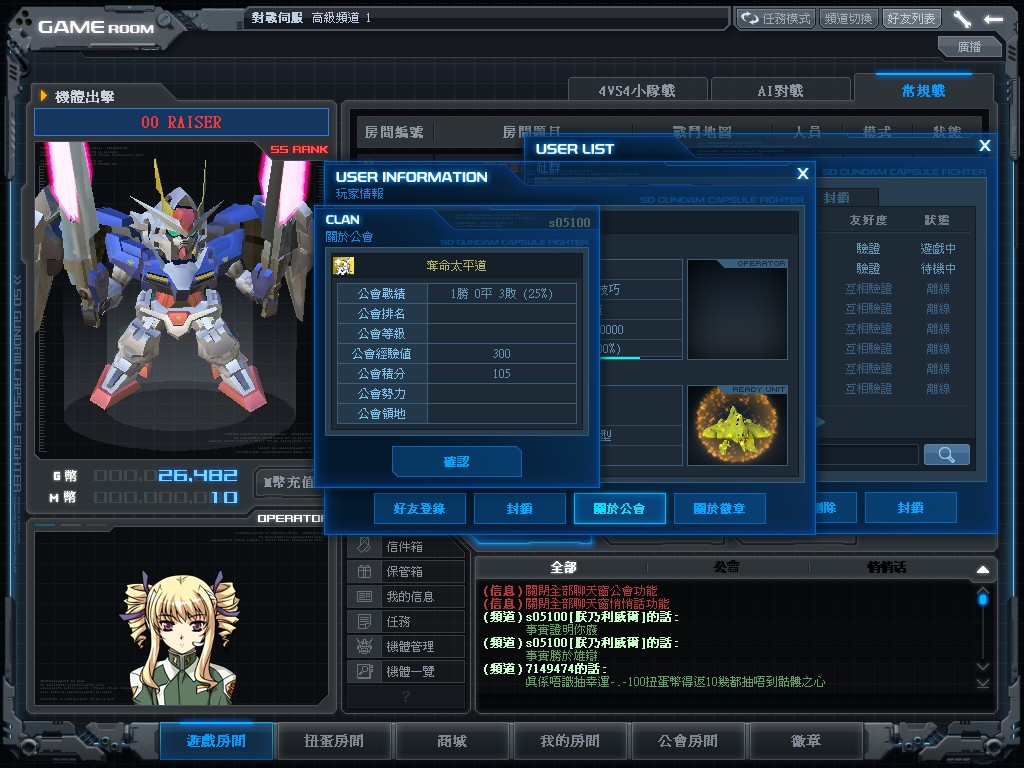Screen dimensions: 1024x768
Task: Click the icon beside 機體一覽
Action: pos(364,671)
